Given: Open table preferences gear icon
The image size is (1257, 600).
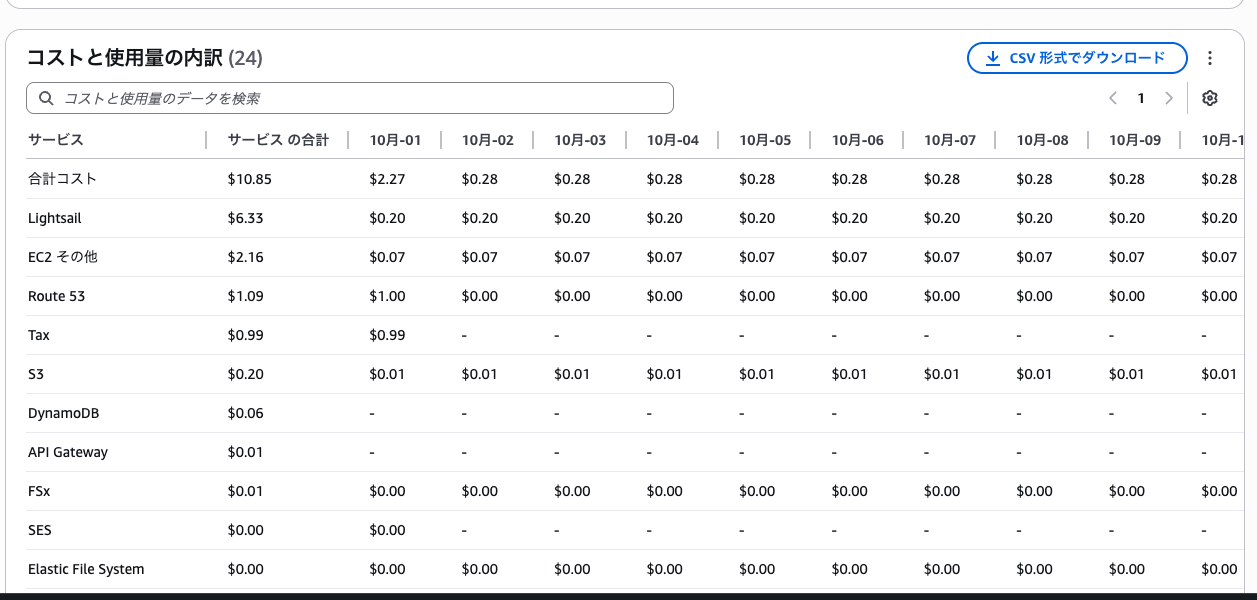Looking at the screenshot, I should (1209, 98).
